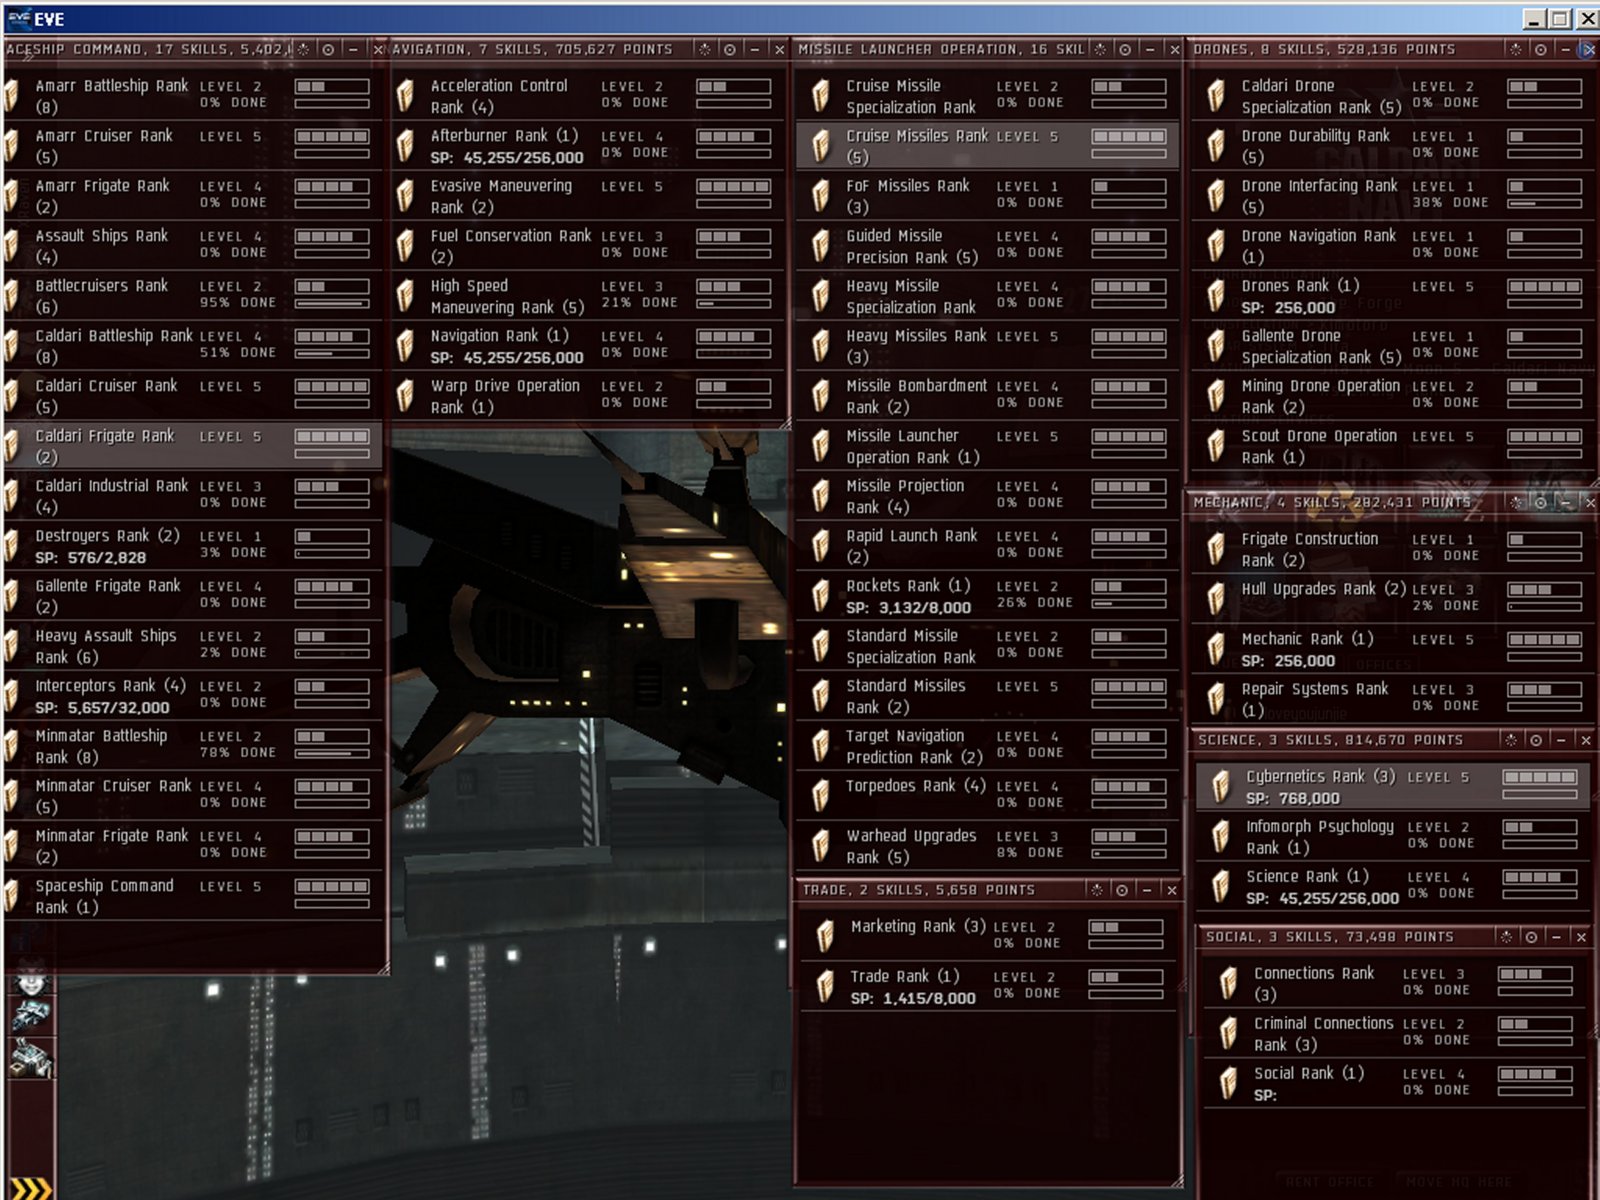
Task: Select the Trade Rank skill book icon
Action: pos(824,986)
